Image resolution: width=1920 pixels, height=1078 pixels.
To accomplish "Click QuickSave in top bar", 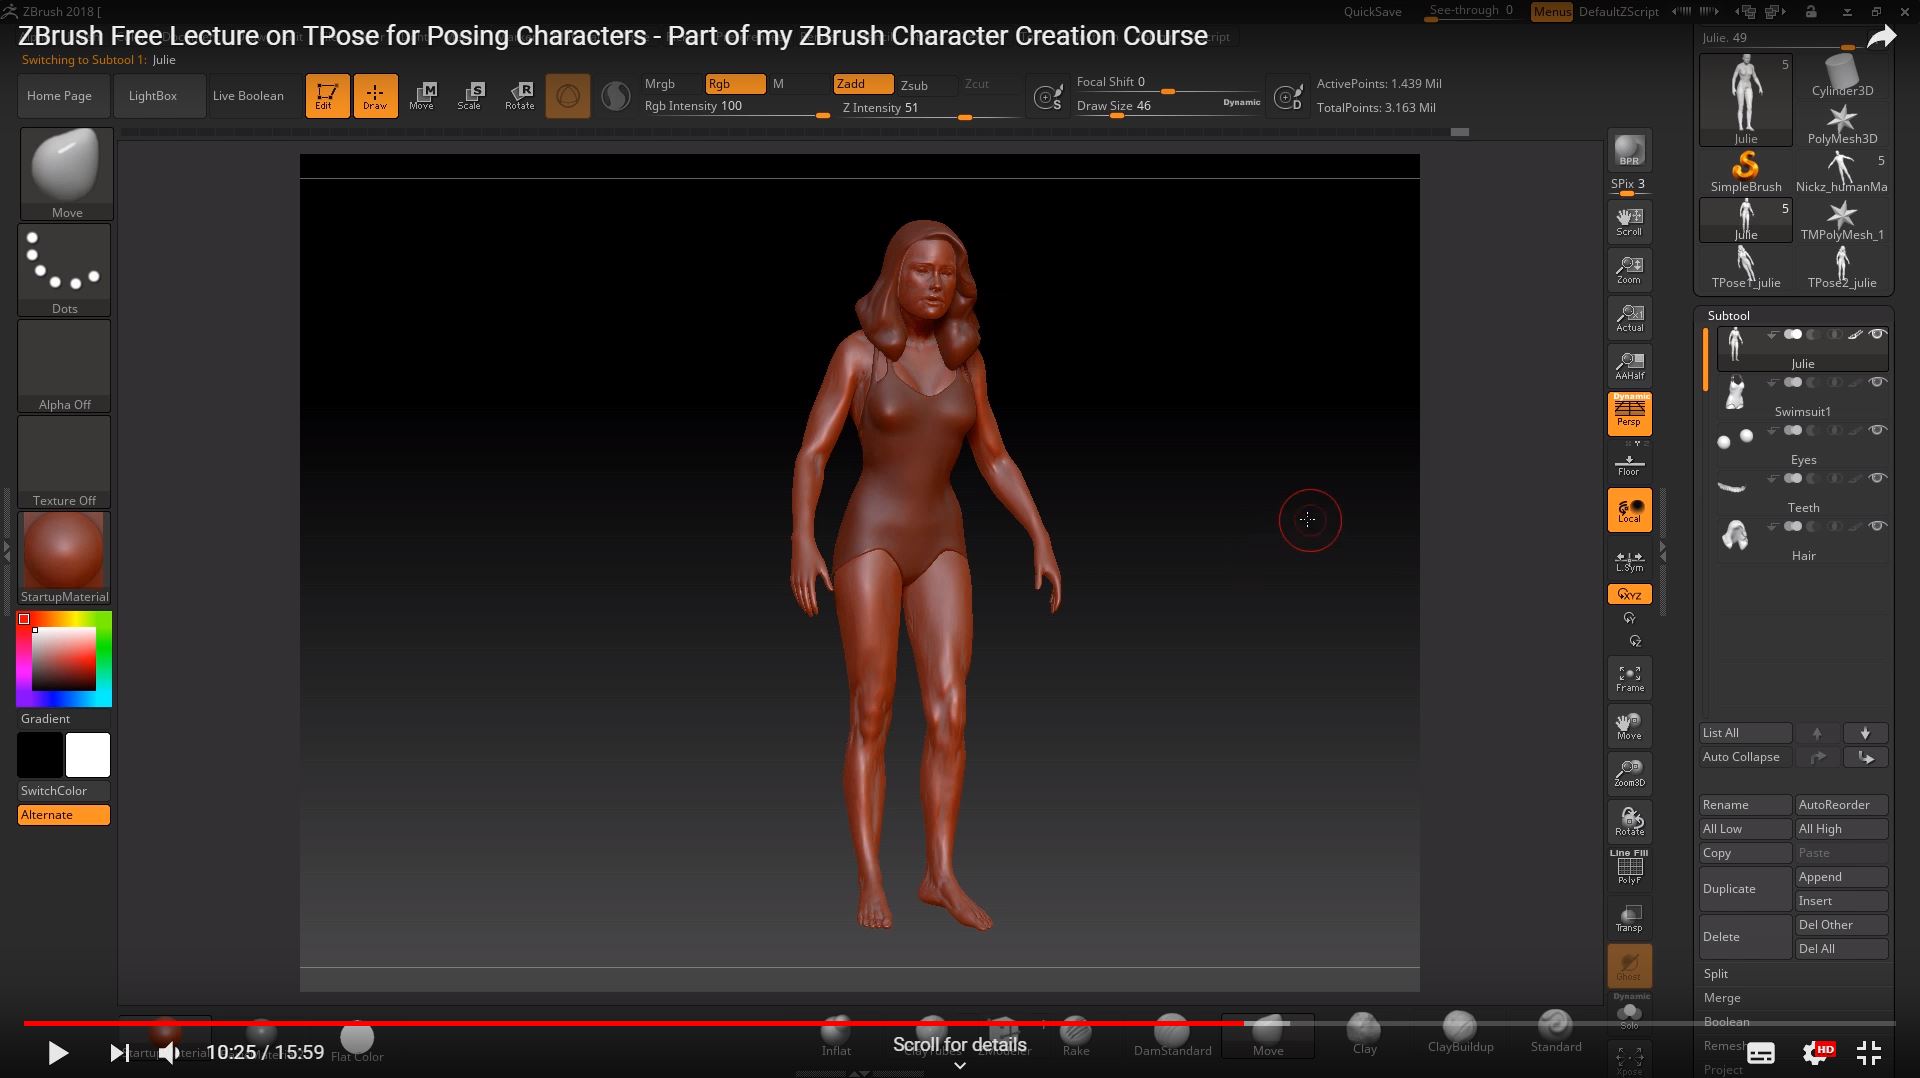I will [1372, 12].
